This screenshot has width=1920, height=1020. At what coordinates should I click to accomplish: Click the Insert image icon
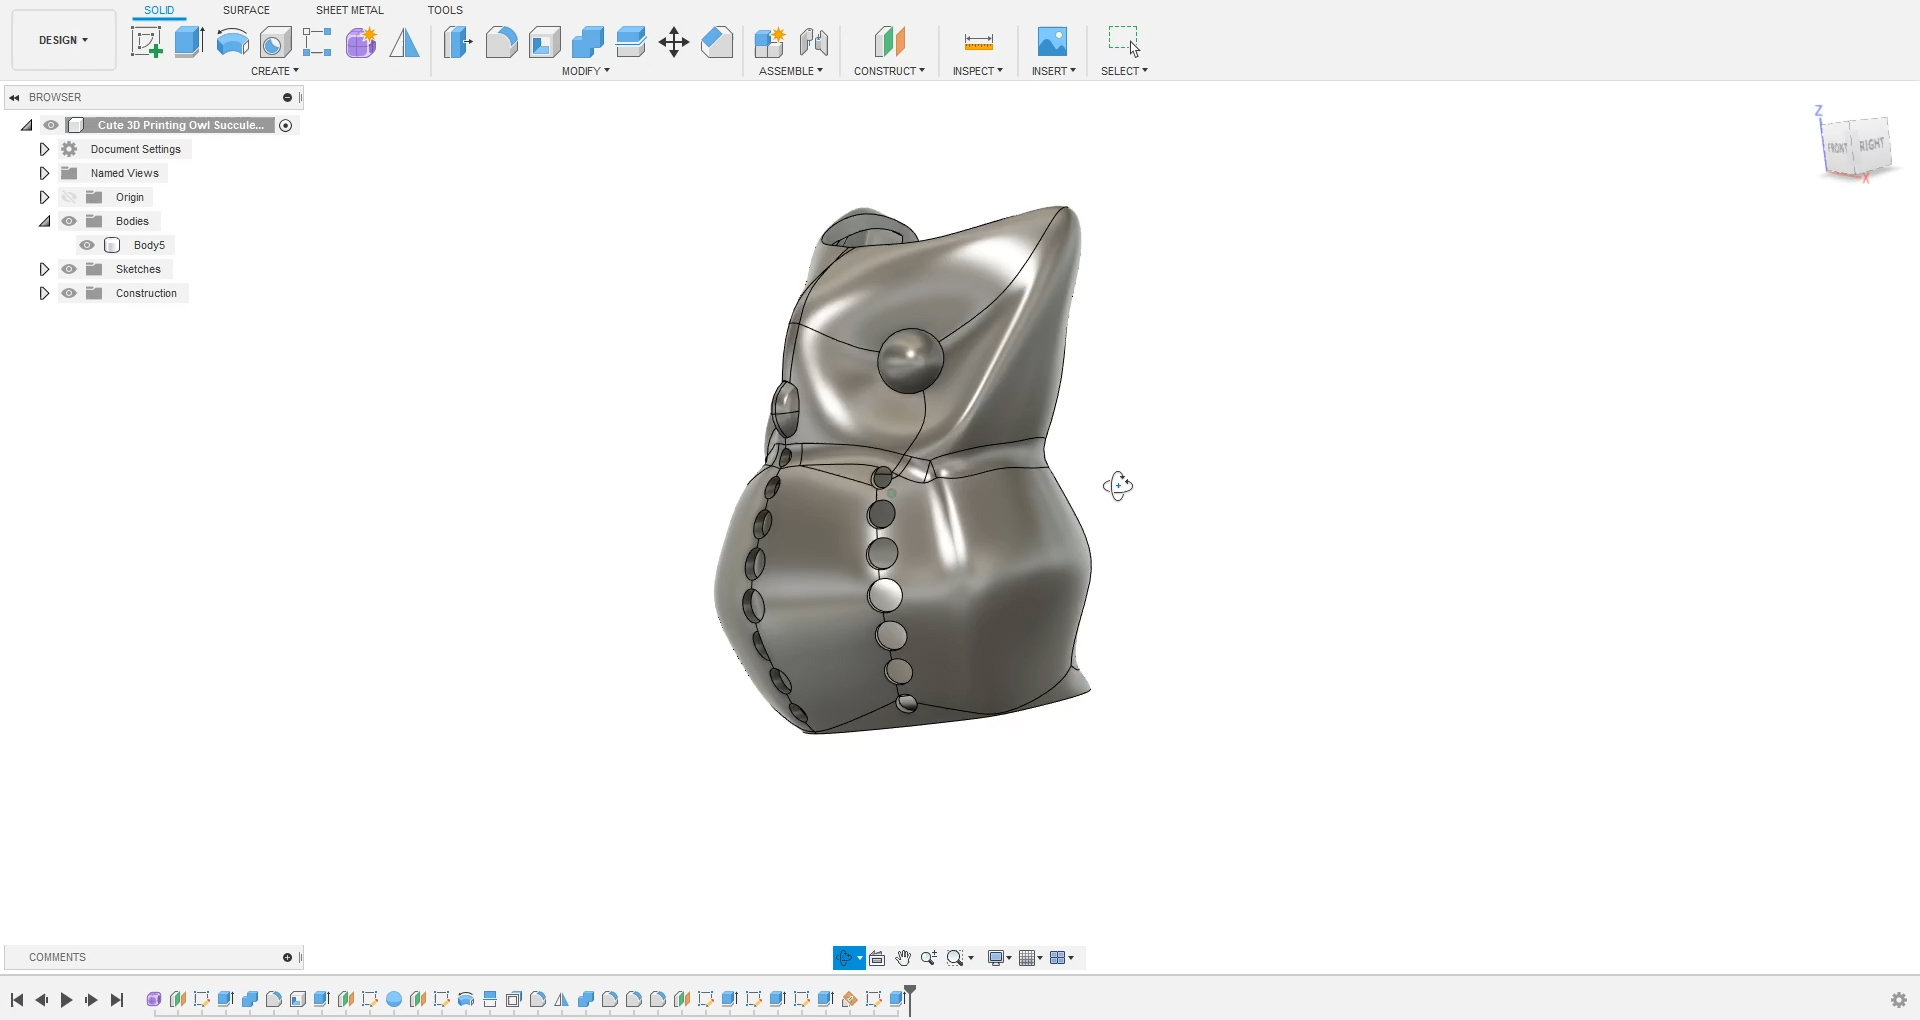tap(1052, 42)
